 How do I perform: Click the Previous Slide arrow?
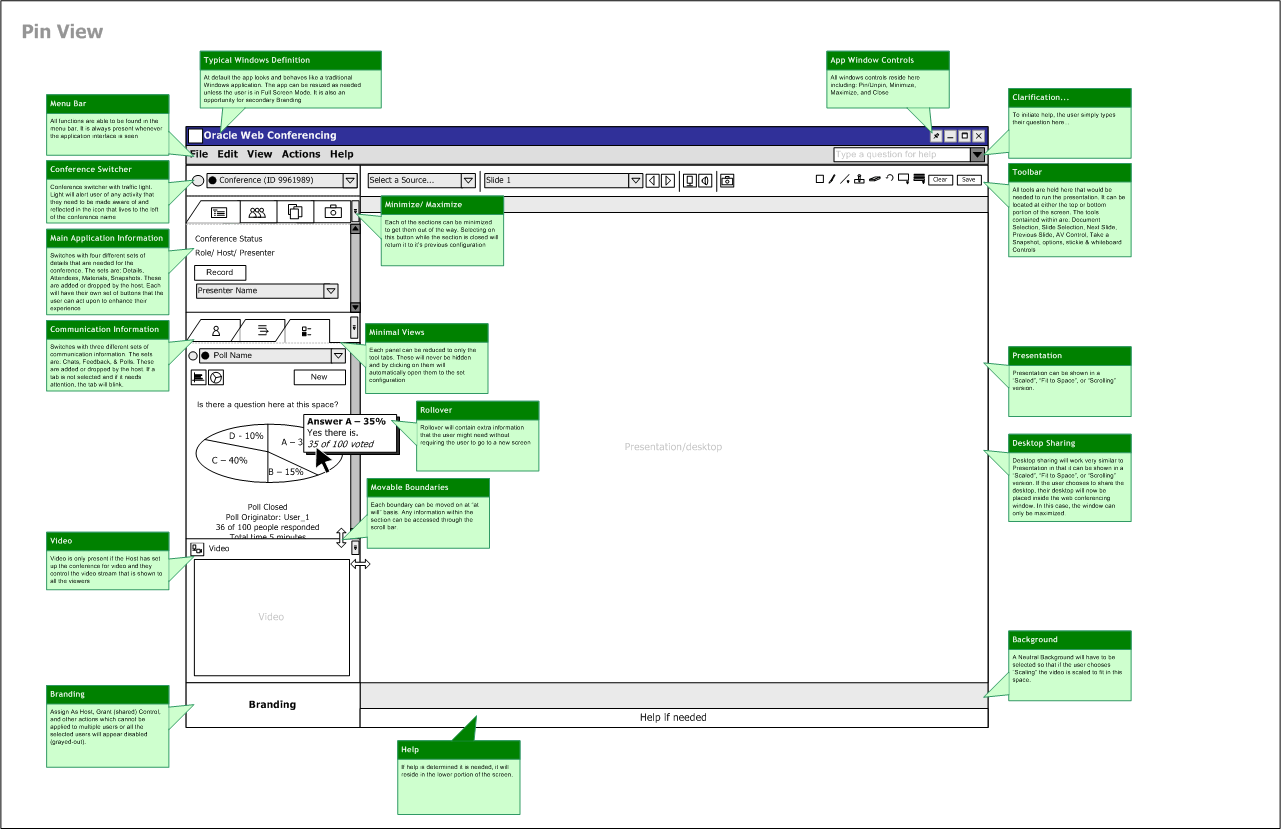[x=652, y=180]
